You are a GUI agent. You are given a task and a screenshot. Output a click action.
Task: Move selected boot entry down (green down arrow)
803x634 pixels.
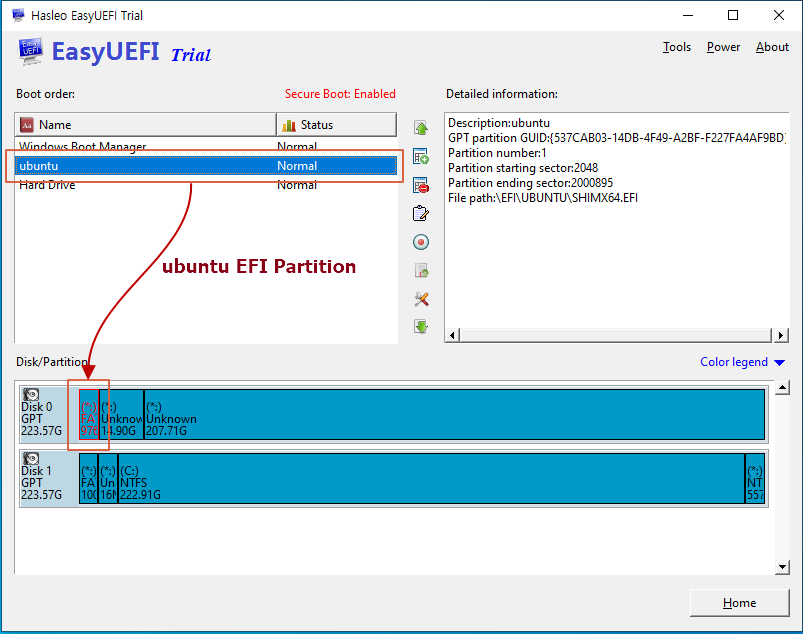421,326
